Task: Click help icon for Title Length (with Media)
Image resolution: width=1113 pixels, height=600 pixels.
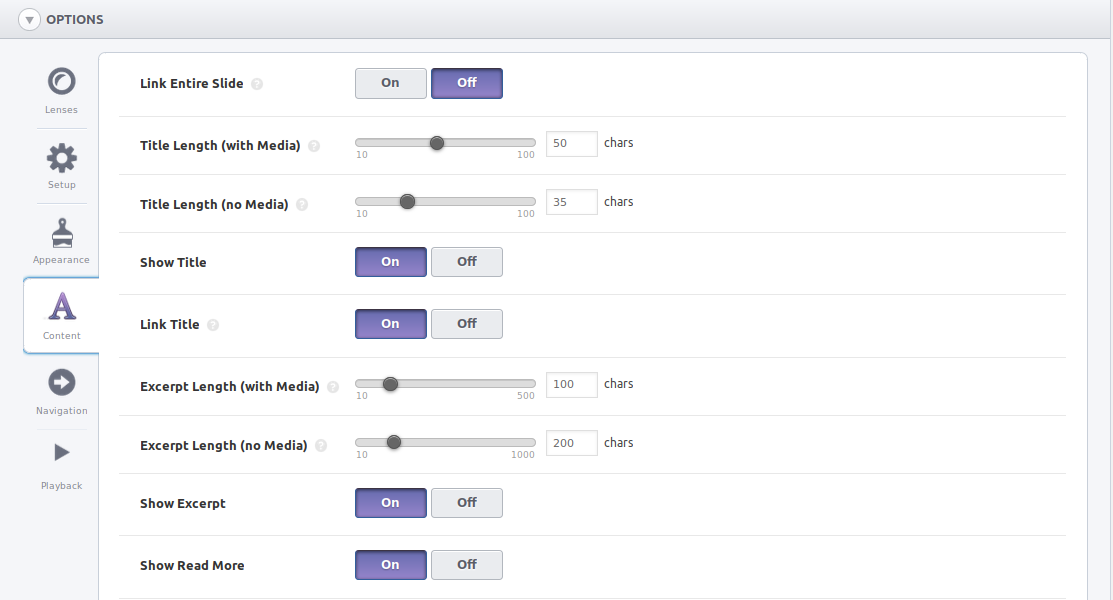Action: click(314, 146)
